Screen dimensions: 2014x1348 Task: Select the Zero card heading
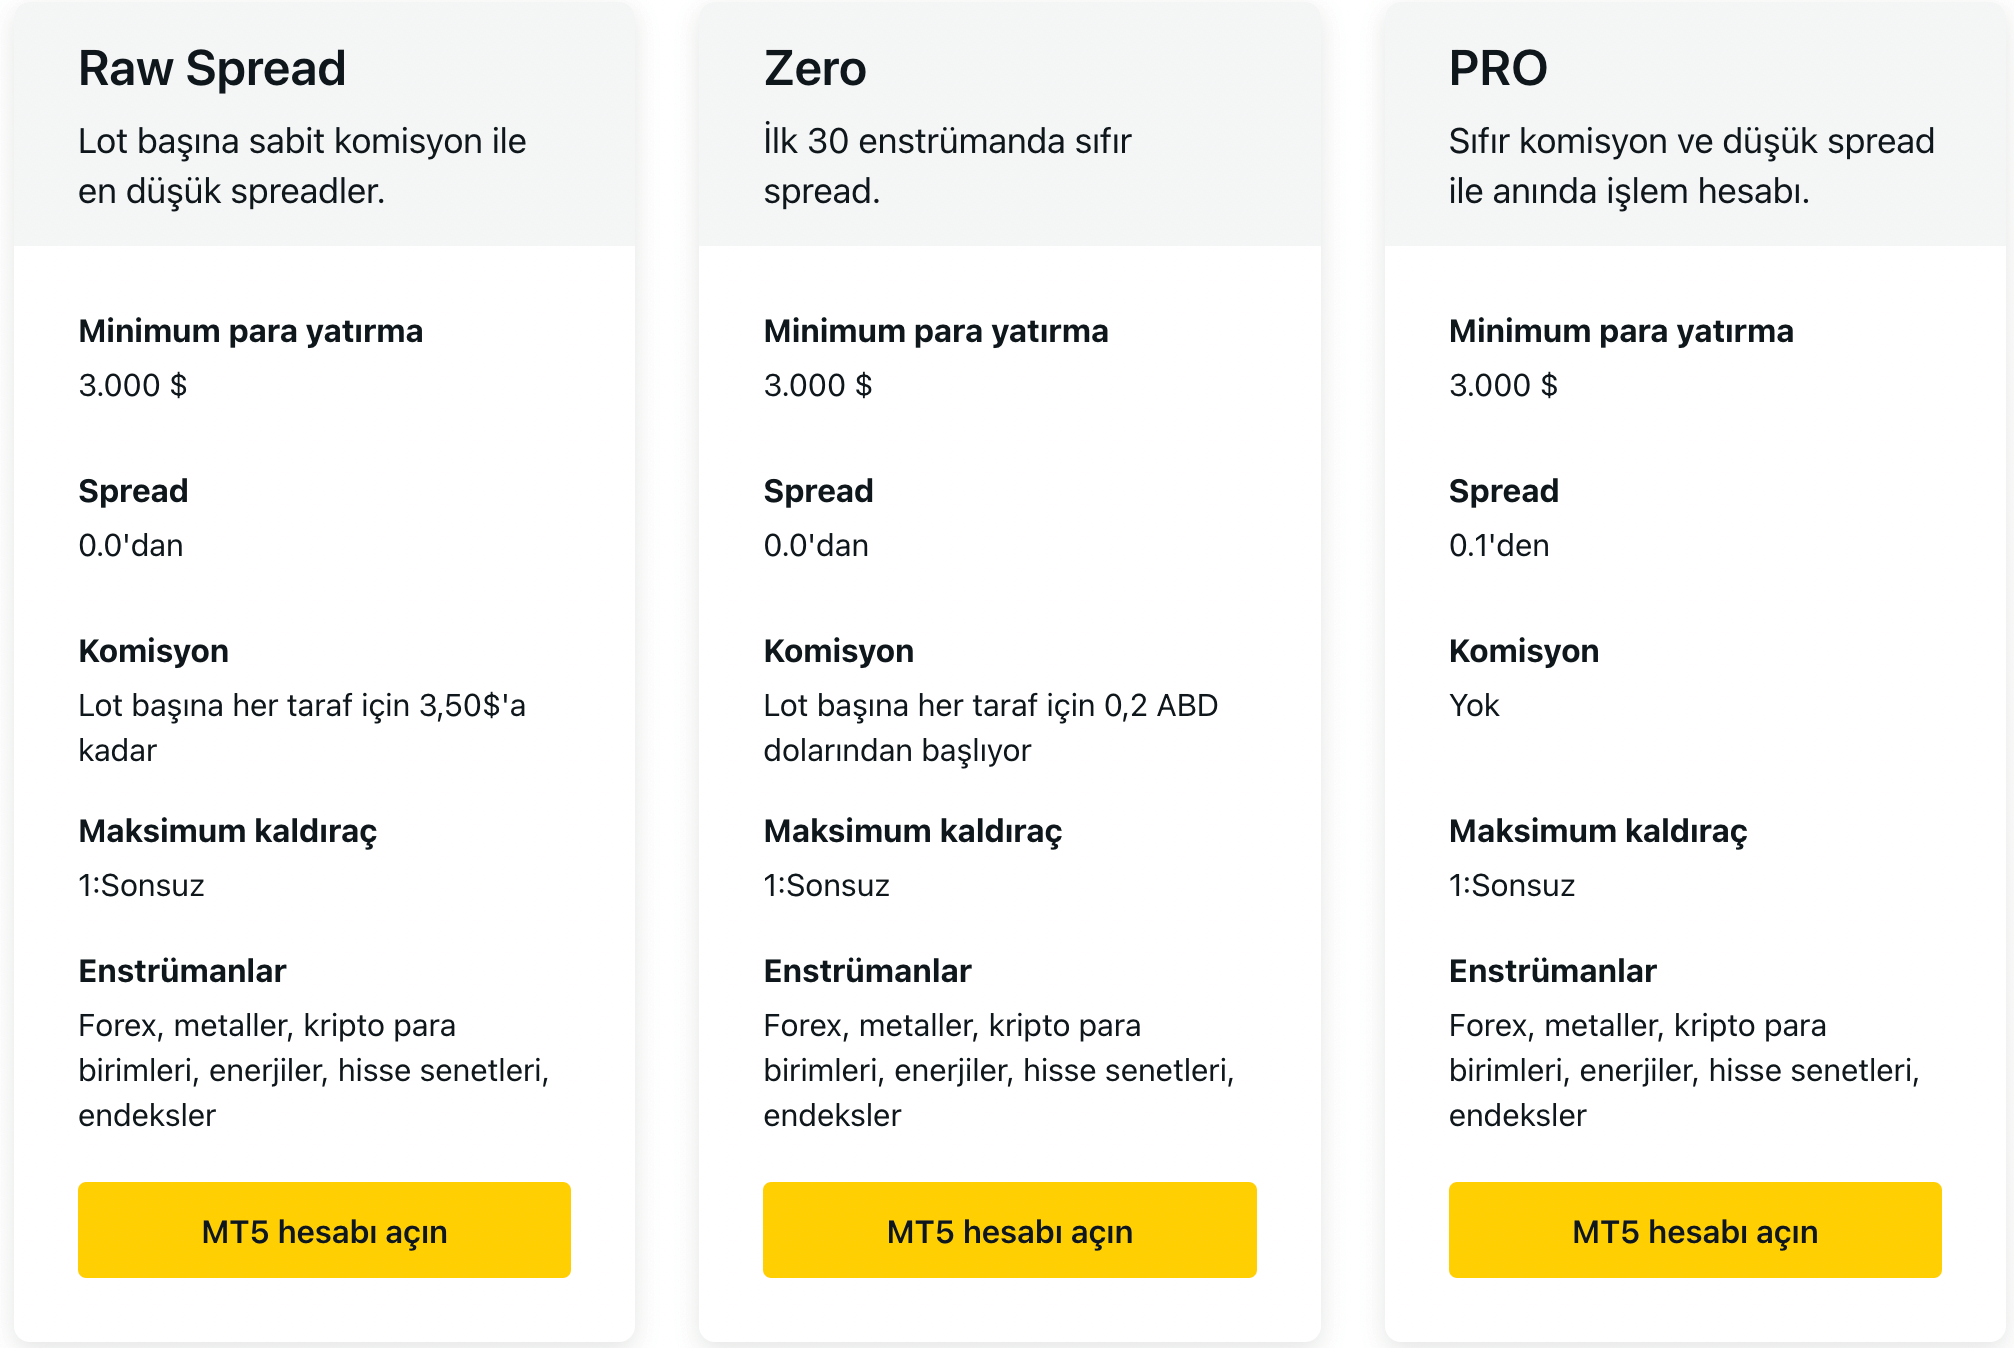(x=815, y=69)
